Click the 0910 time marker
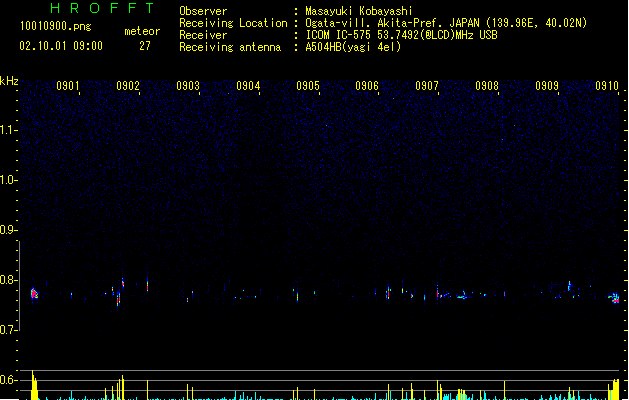 click(607, 86)
